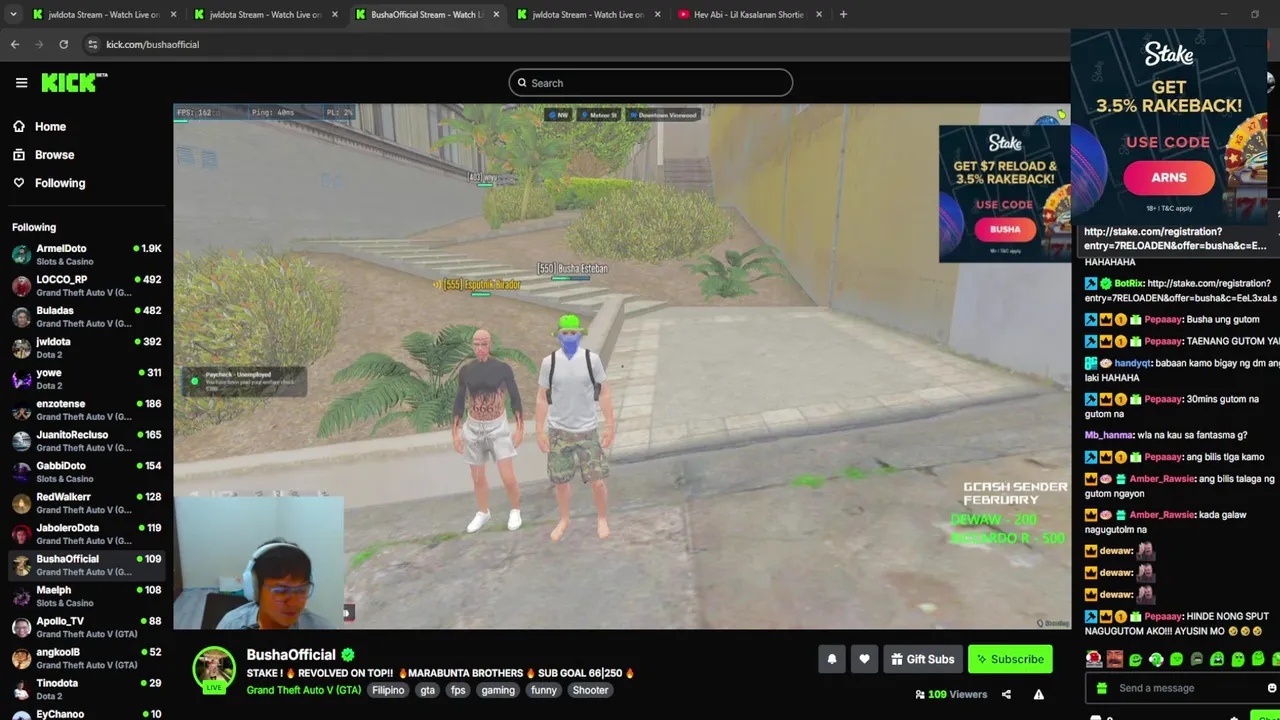Image resolution: width=1280 pixels, height=720 pixels.
Task: Open Grand Theft Auto V (GTA) category link
Action: [304, 690]
